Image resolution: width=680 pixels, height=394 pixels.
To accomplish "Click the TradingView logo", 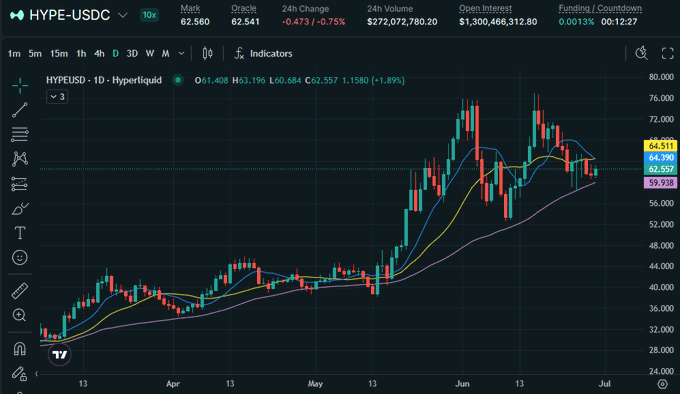I will tap(59, 355).
